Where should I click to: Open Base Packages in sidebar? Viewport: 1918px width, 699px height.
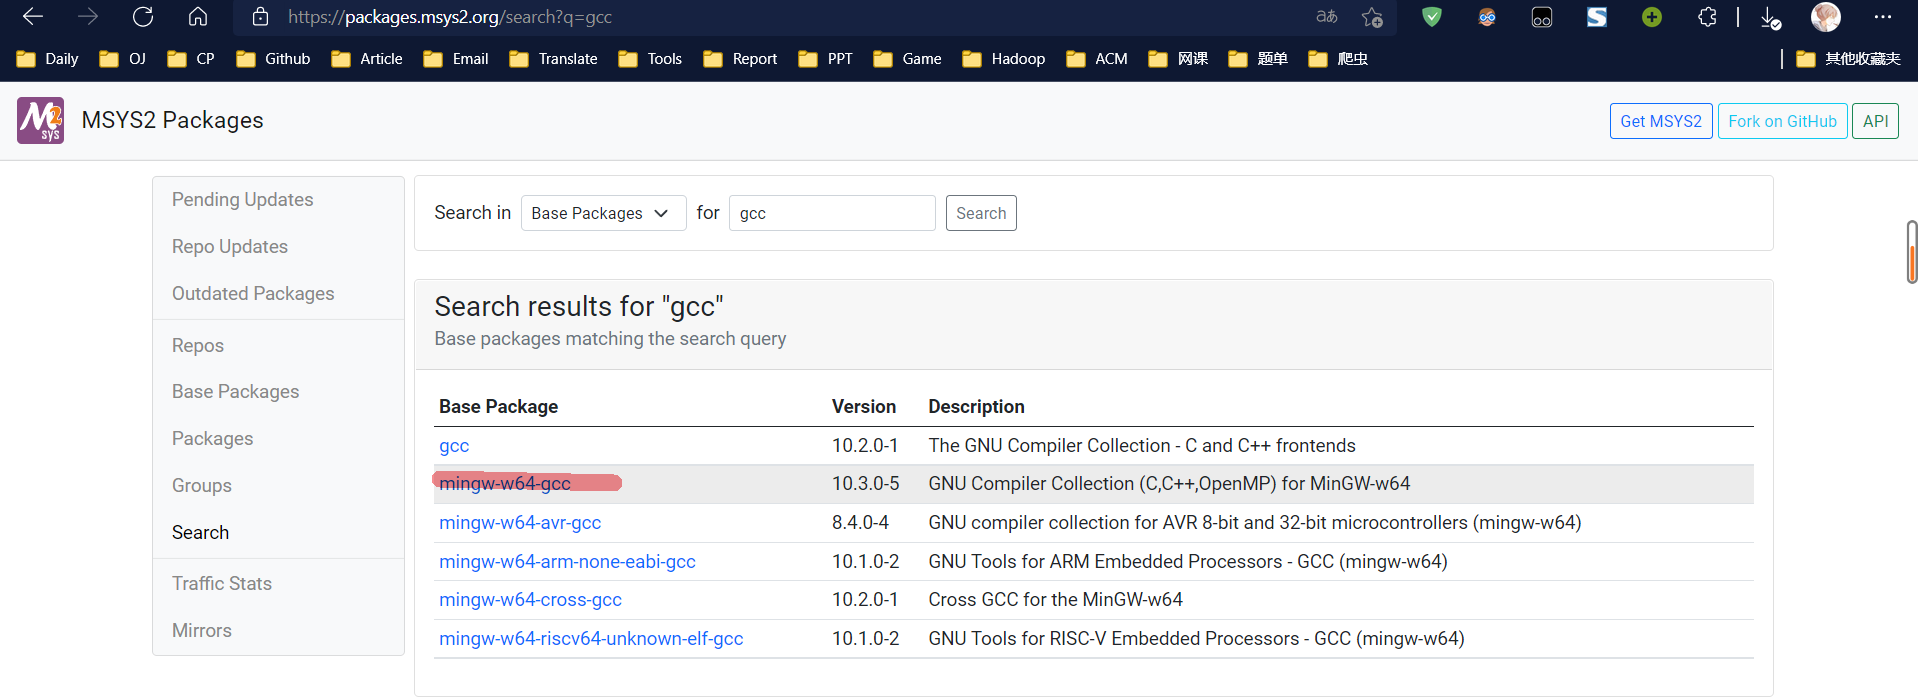point(236,392)
